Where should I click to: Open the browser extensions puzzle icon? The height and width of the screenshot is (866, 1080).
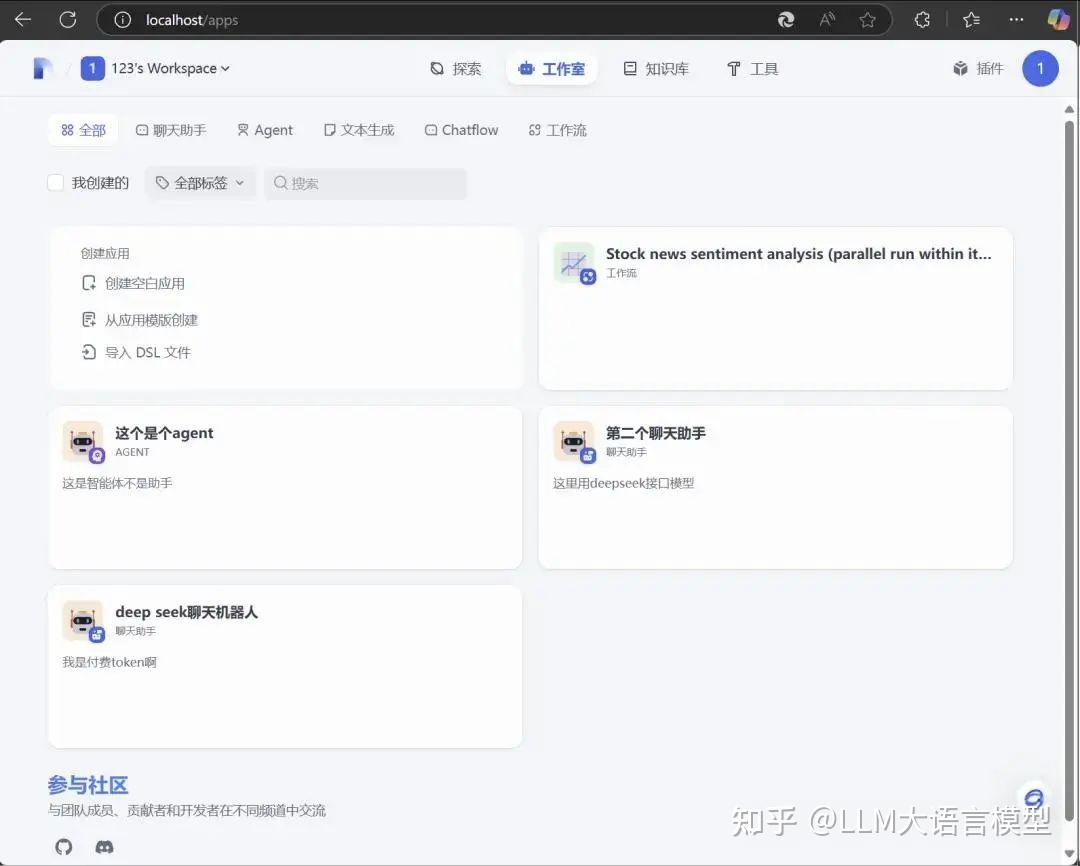click(922, 20)
